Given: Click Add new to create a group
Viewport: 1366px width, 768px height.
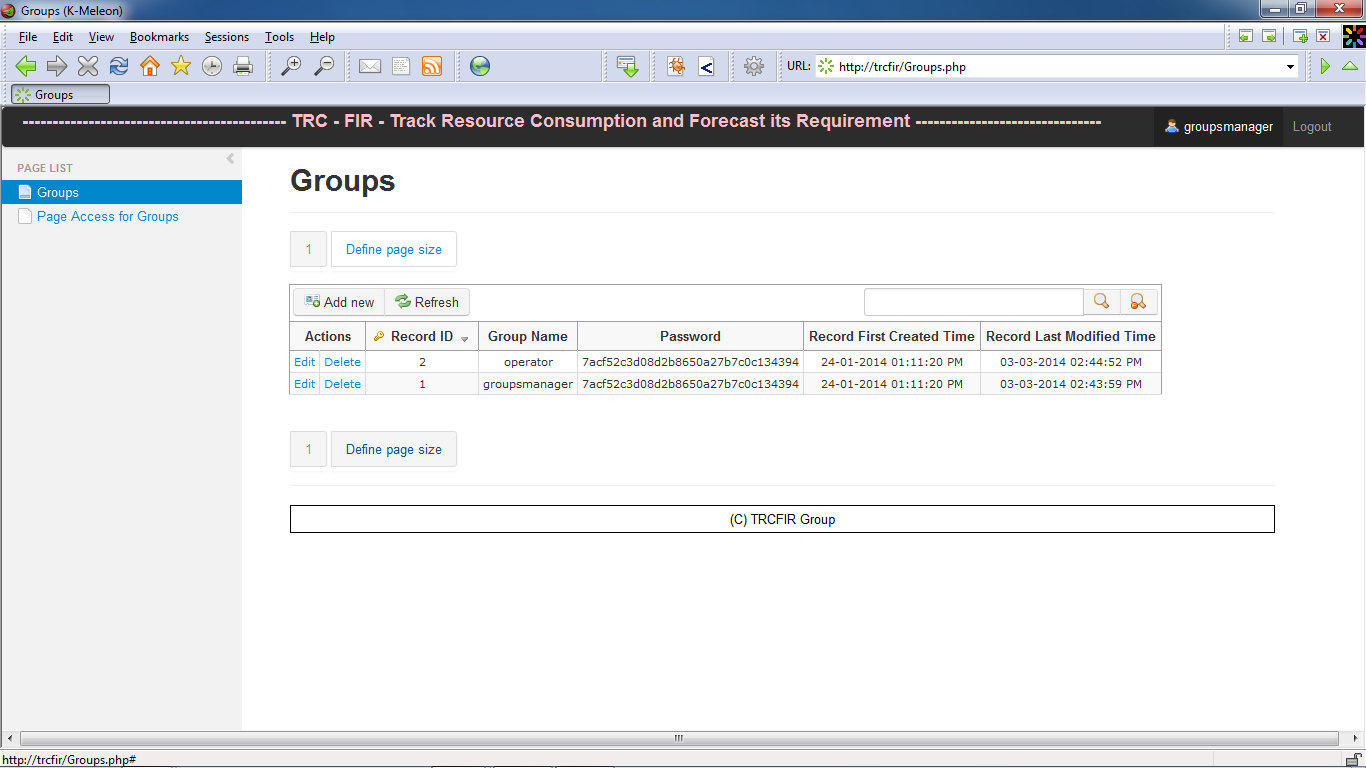Looking at the screenshot, I should [337, 301].
